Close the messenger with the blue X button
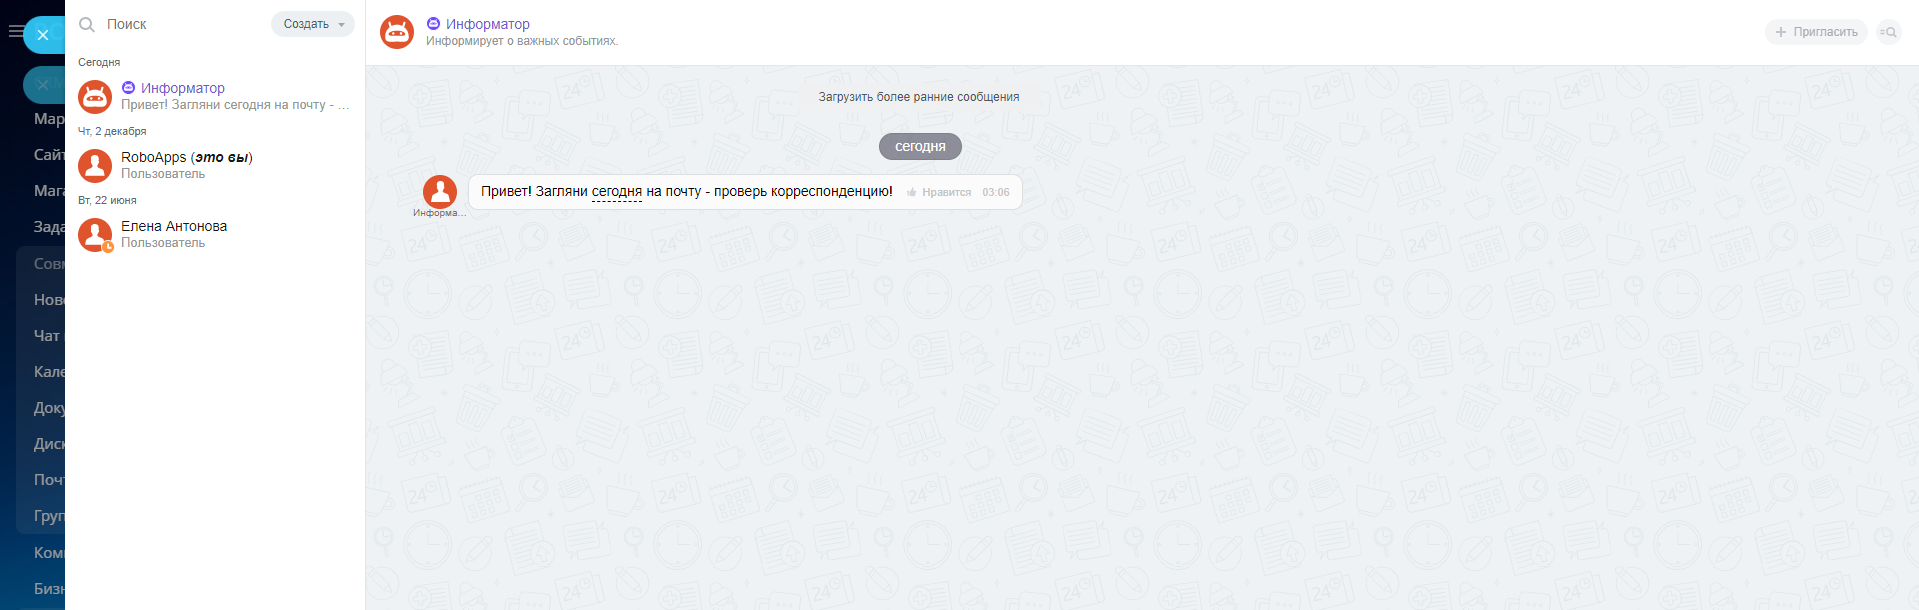The height and width of the screenshot is (610, 1919). [x=43, y=35]
